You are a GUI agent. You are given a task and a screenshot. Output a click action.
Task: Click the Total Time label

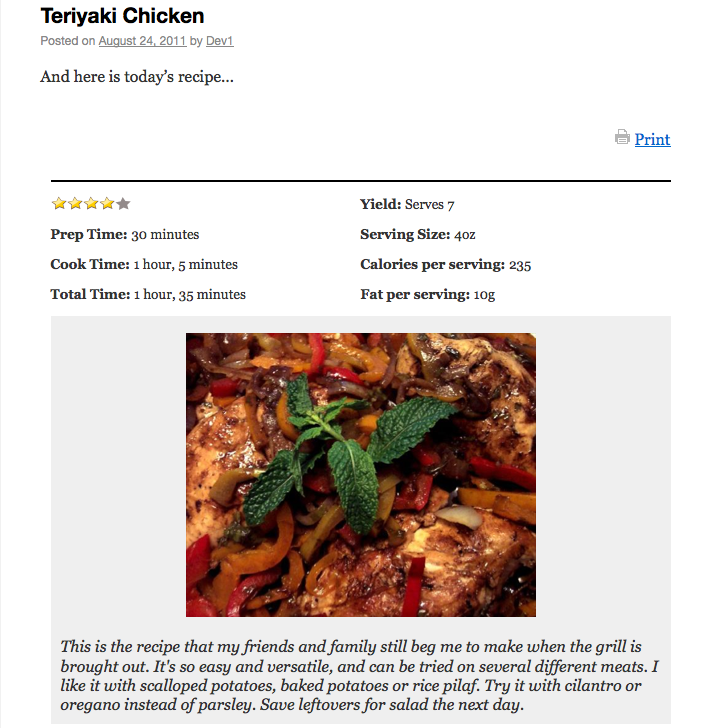(x=91, y=294)
